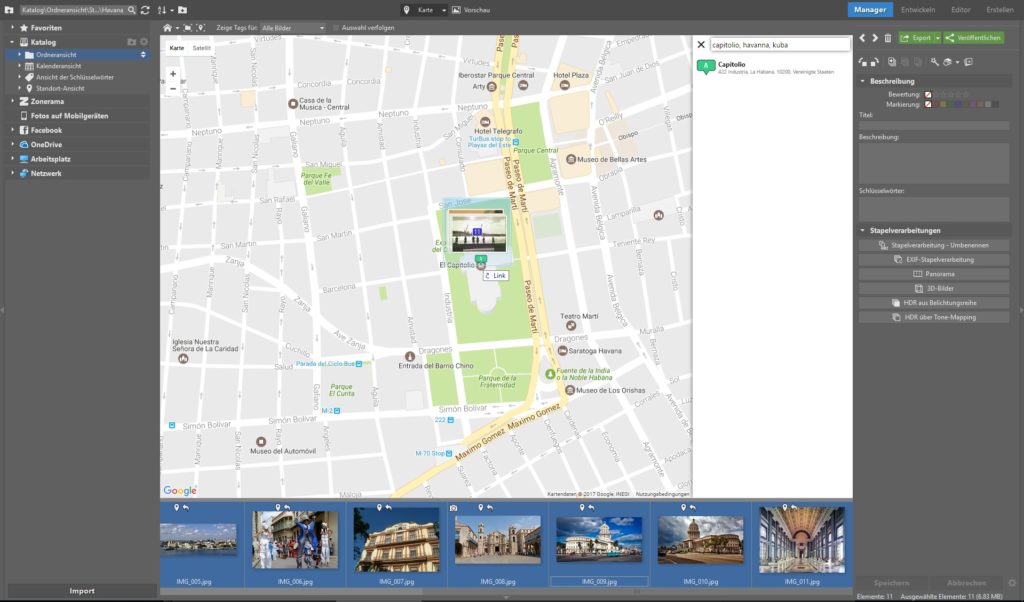Screen dimensions: 1024x602
Task: Select the purple Markierung color swatch
Action: tap(973, 104)
